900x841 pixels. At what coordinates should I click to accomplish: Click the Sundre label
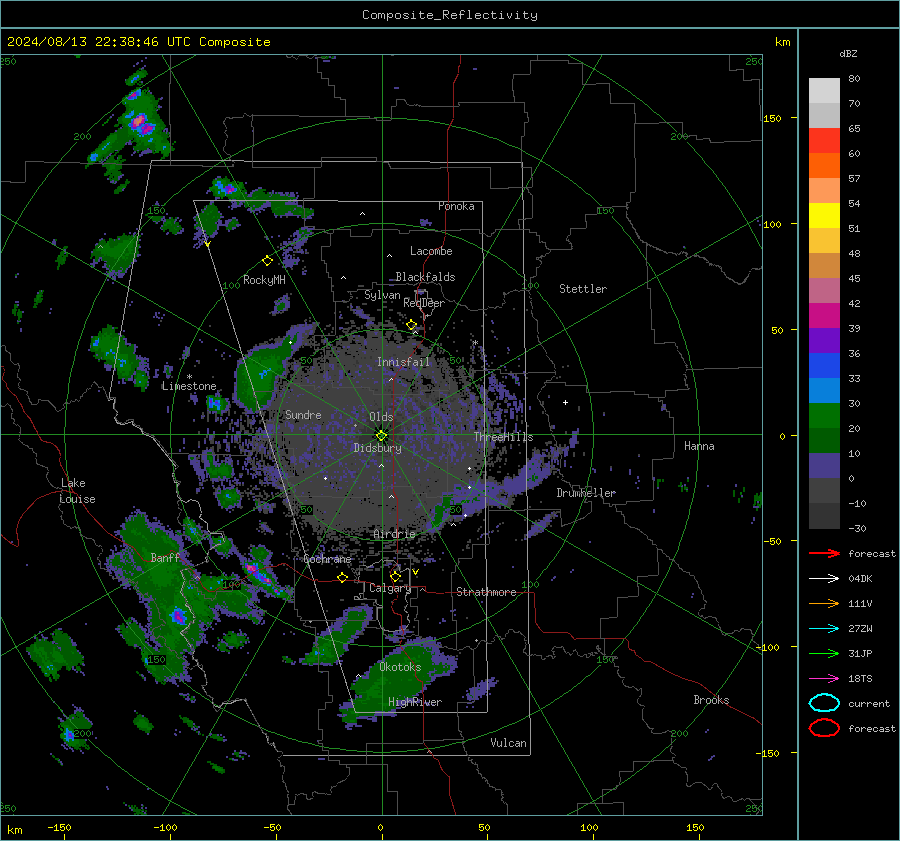pyautogui.click(x=303, y=415)
